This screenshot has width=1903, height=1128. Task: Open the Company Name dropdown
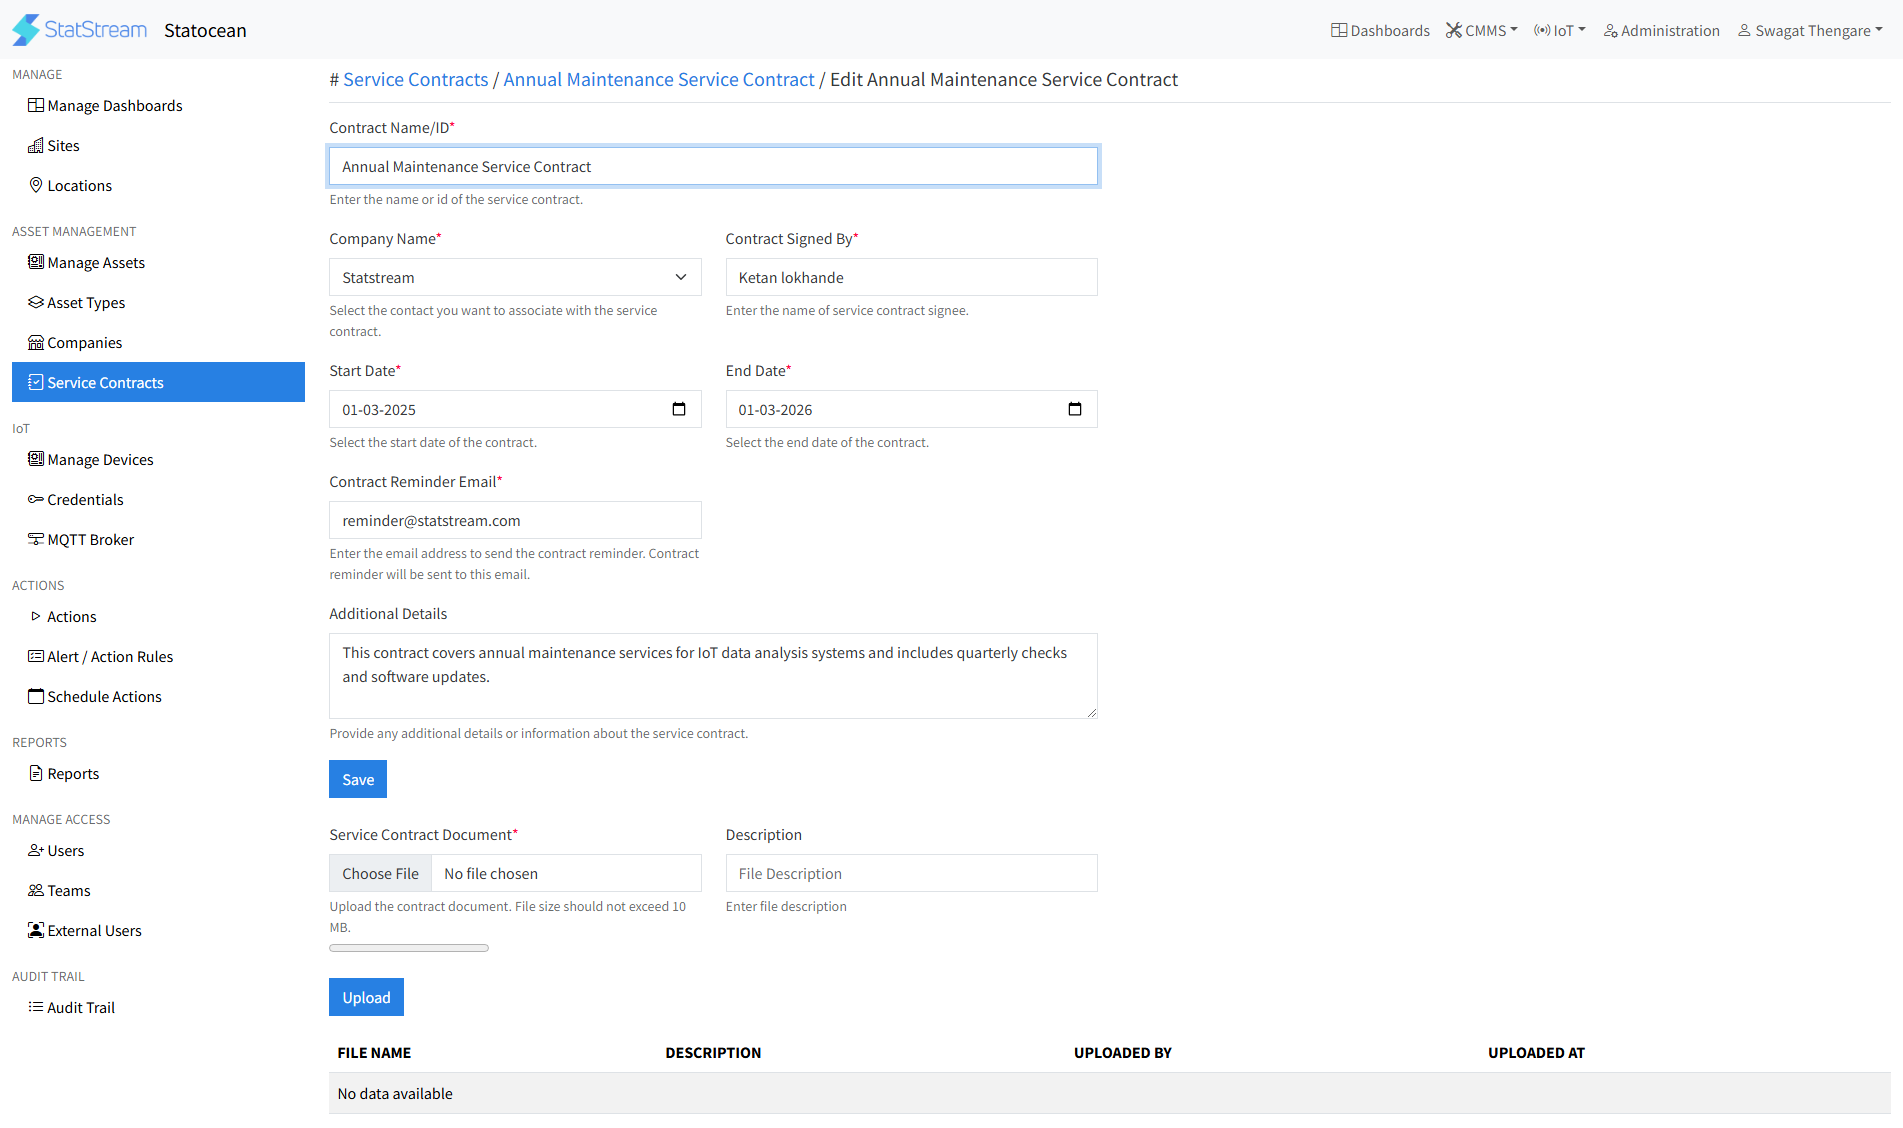514,277
